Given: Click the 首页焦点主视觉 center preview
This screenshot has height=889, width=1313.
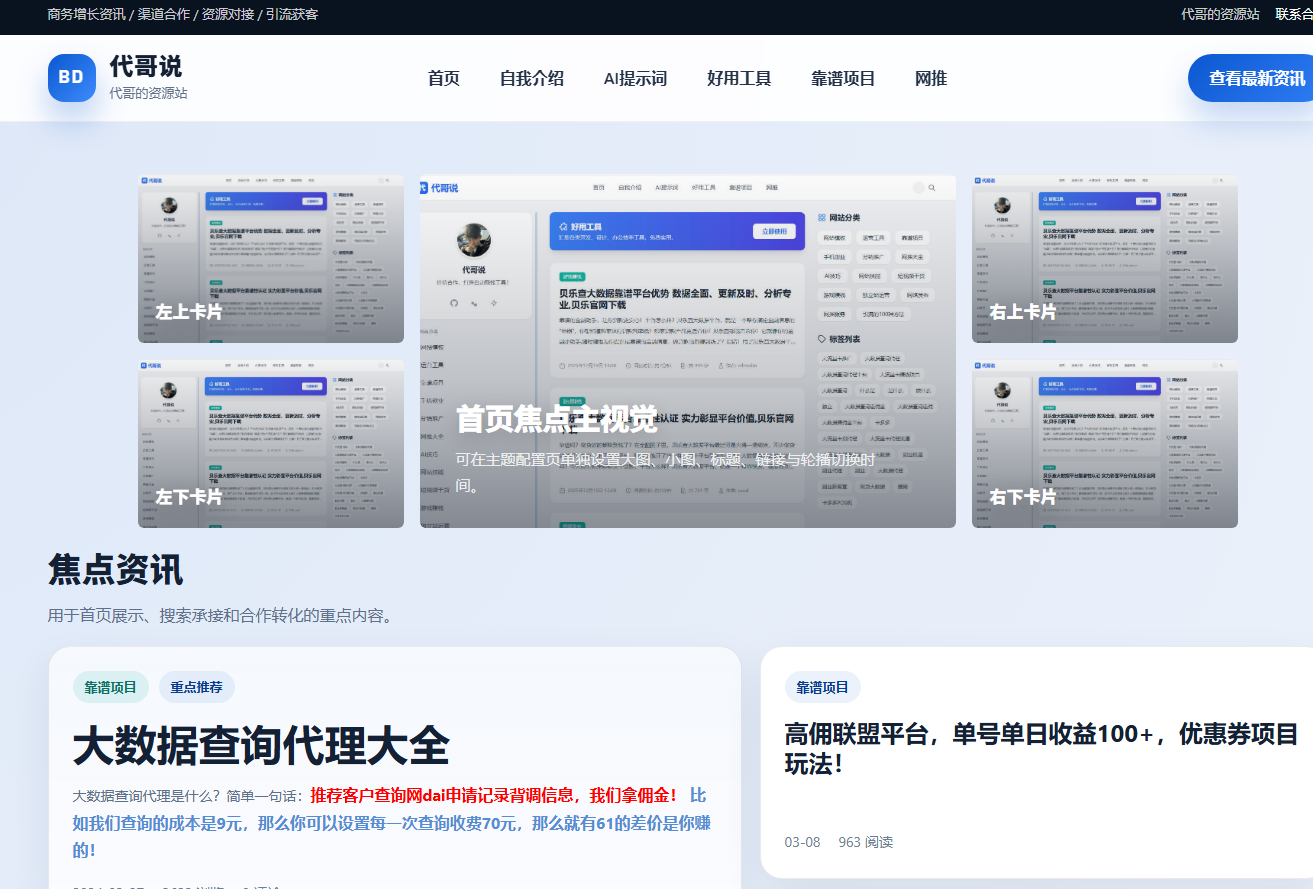Looking at the screenshot, I should click(687, 352).
